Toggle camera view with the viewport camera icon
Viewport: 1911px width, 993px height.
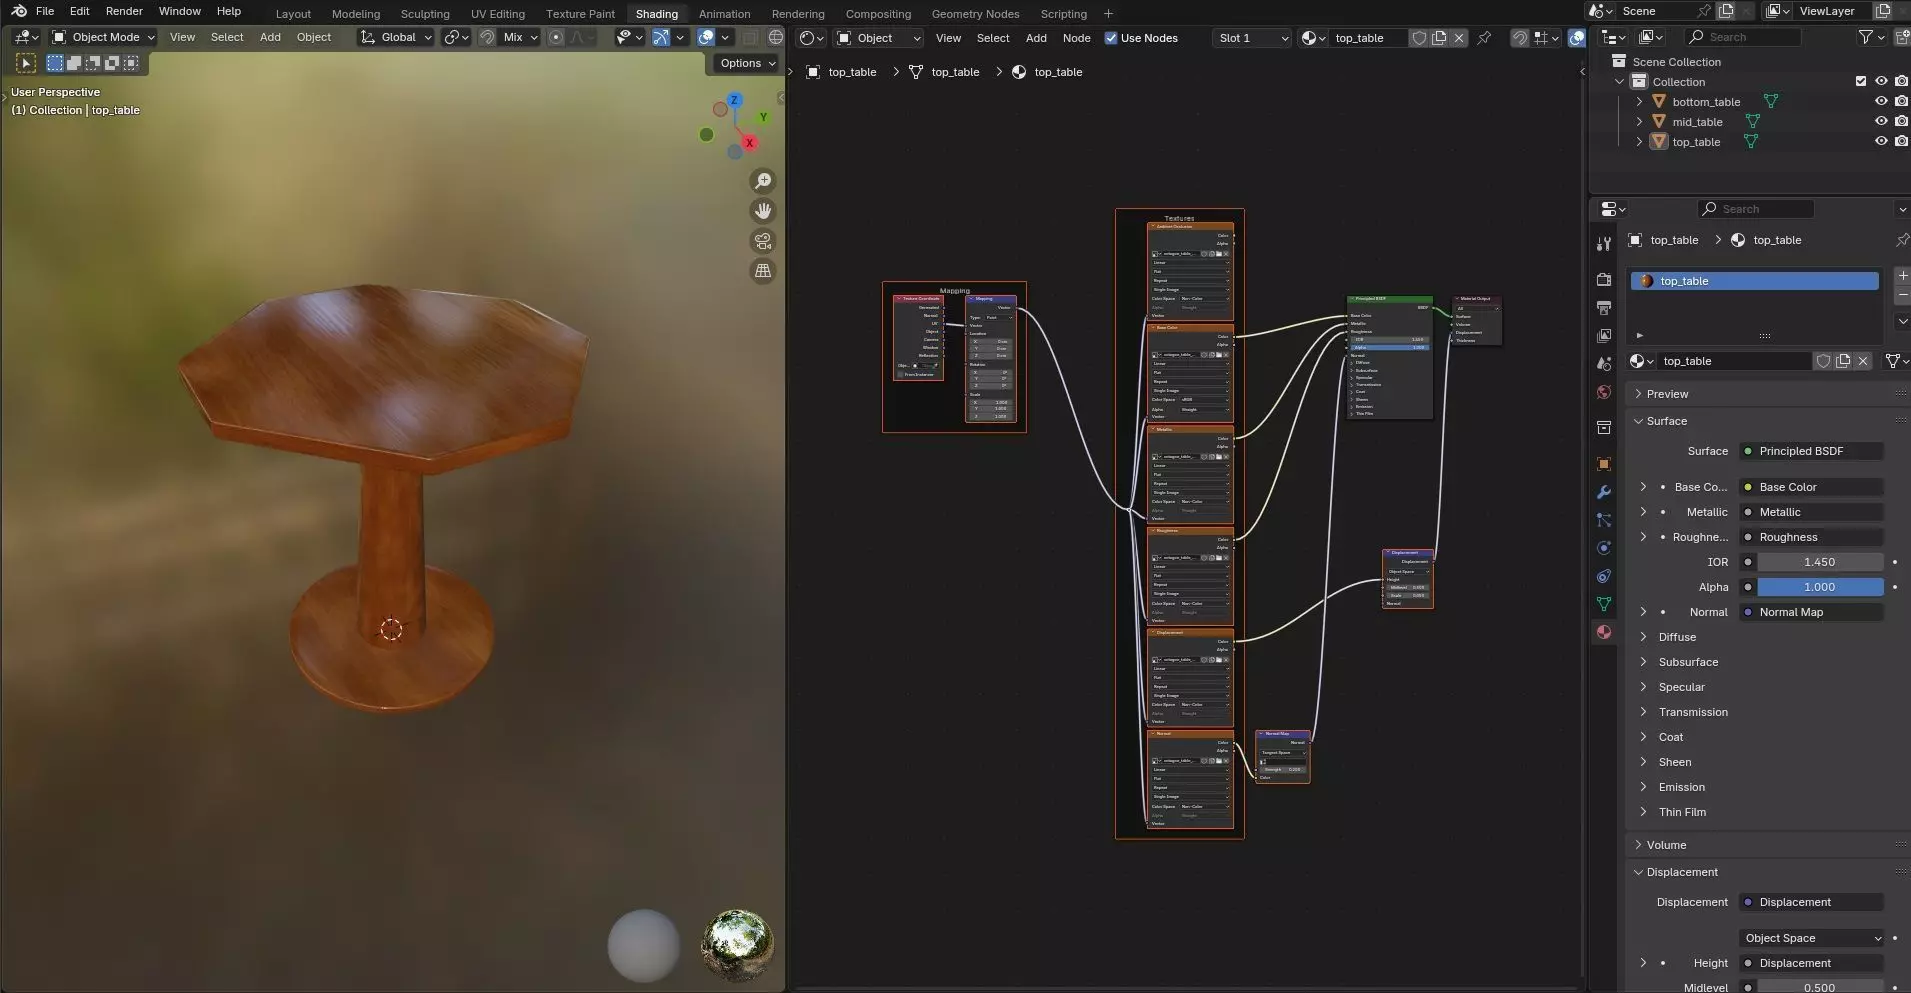click(763, 241)
